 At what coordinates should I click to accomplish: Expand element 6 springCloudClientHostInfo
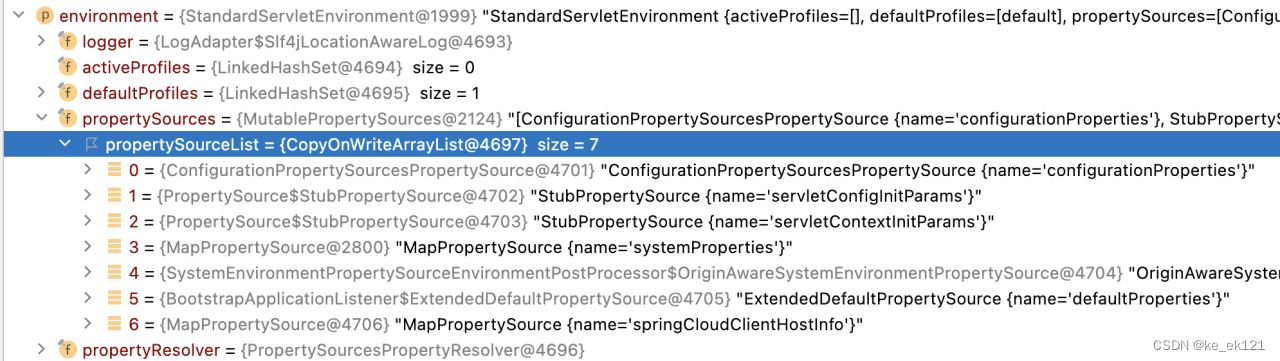[90, 324]
